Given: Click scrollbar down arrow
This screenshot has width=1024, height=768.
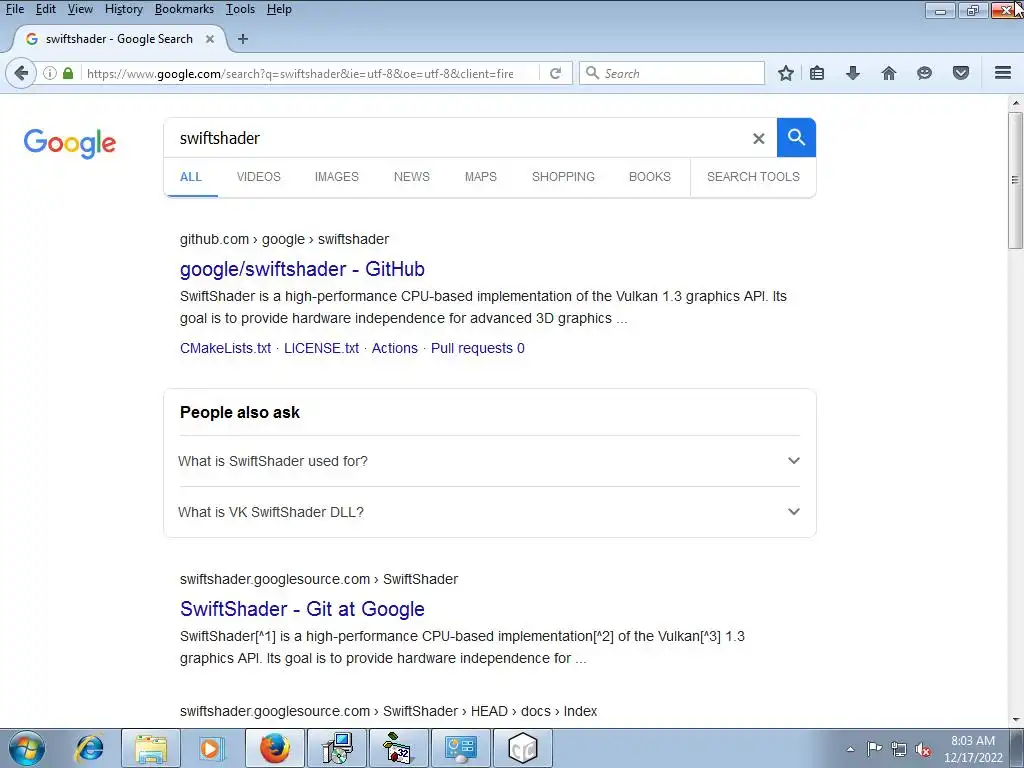Looking at the screenshot, I should click(x=1016, y=720).
